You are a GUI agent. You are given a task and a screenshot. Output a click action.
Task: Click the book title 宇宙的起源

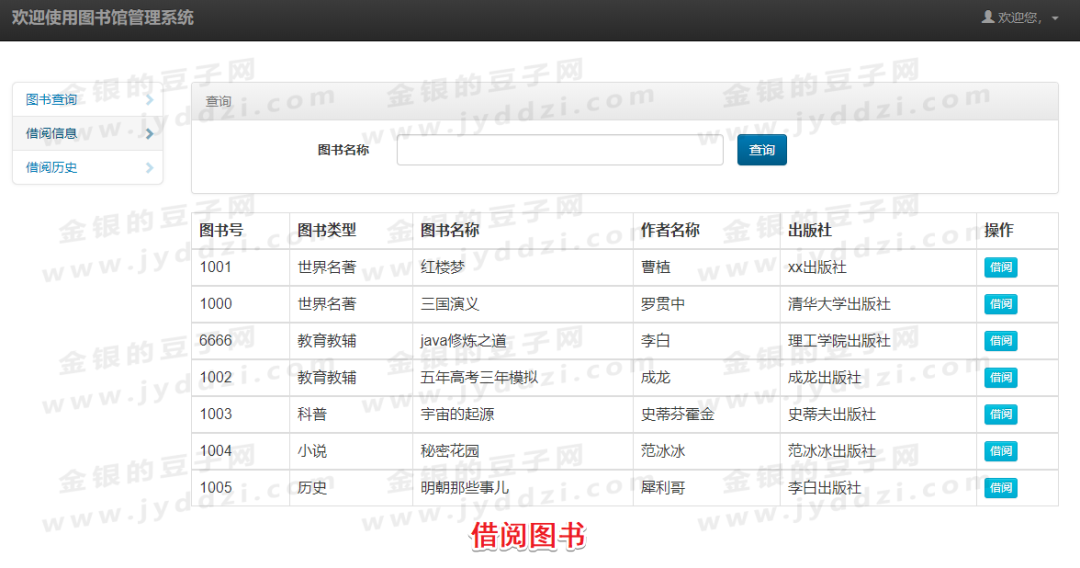[x=457, y=414]
